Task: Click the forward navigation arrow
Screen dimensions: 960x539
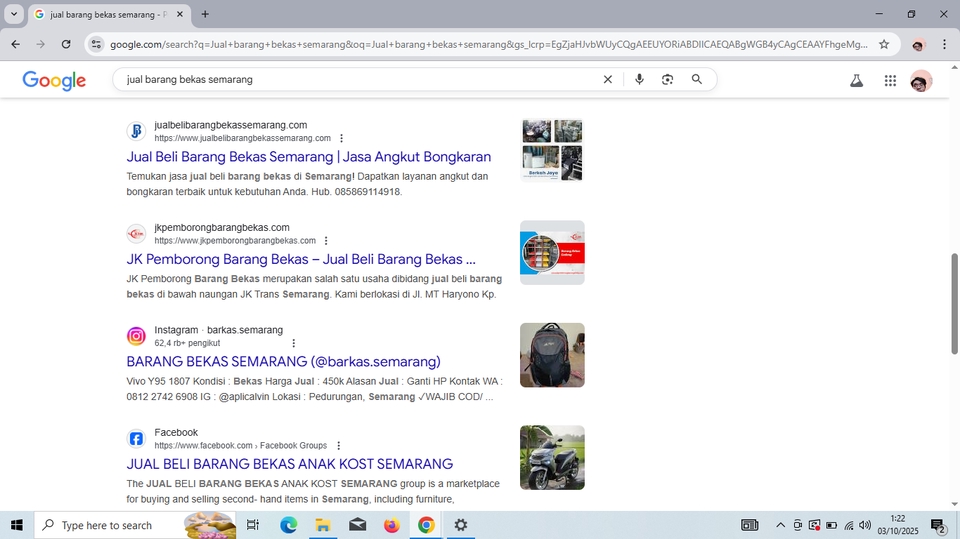Action: (40, 44)
